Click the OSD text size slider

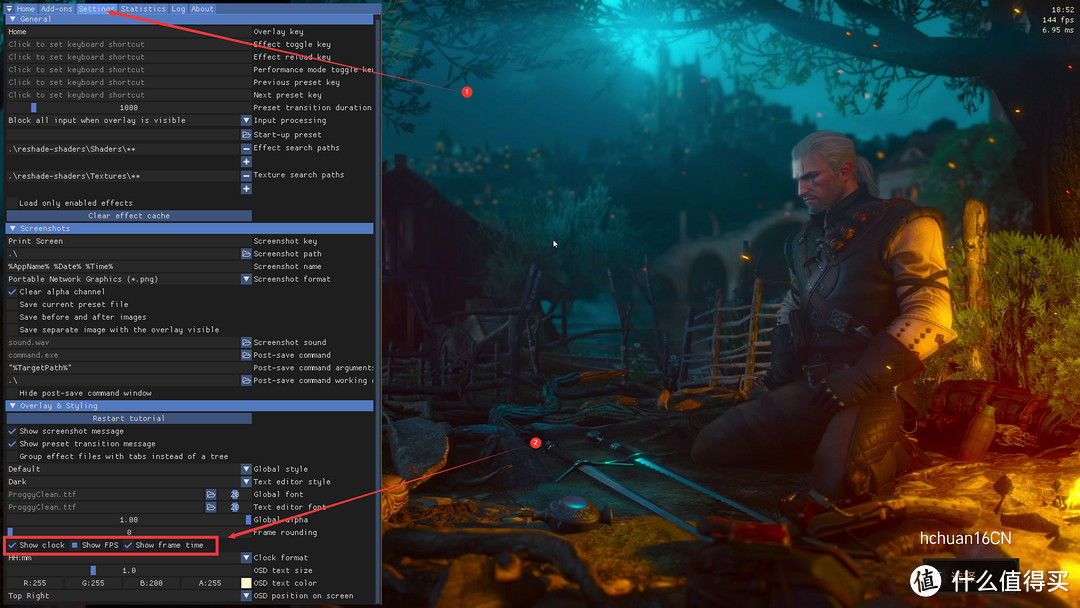[x=129, y=571]
